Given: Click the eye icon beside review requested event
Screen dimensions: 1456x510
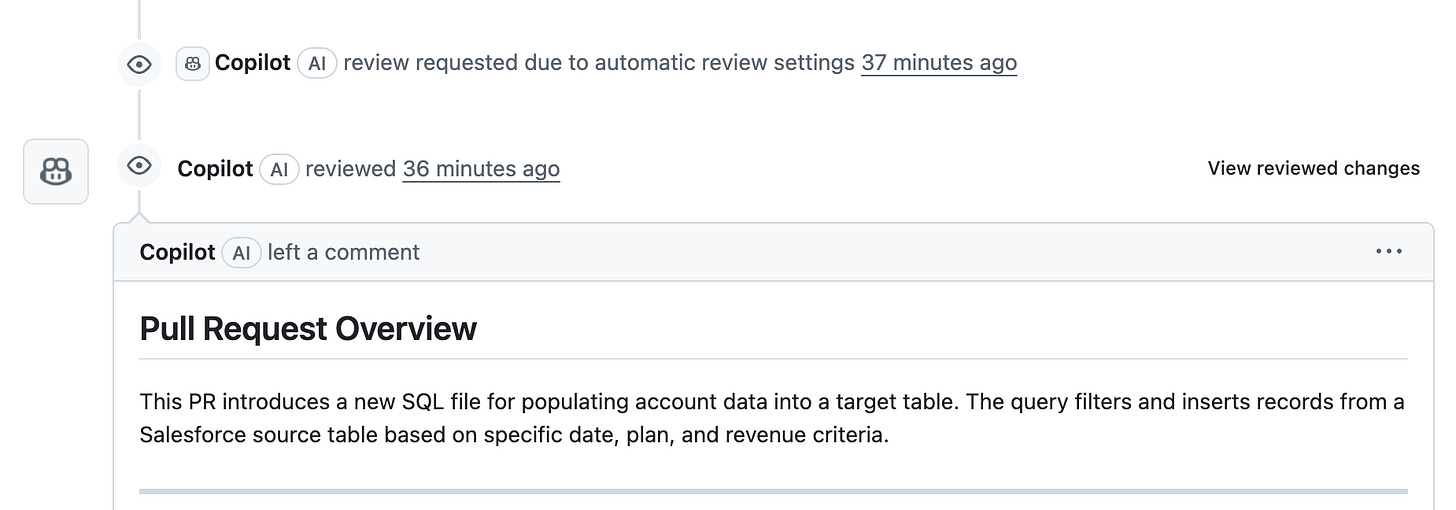Looking at the screenshot, I should click(139, 65).
